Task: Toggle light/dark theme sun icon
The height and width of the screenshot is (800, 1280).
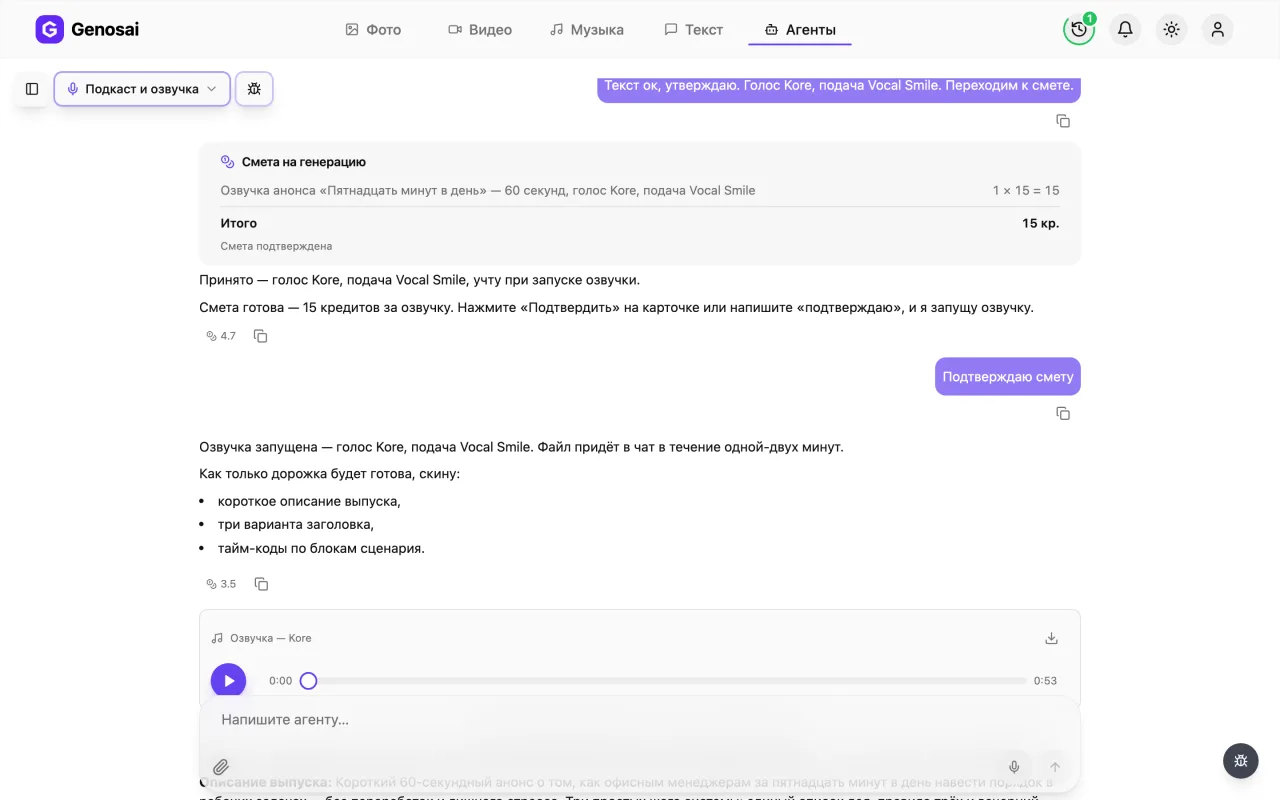Action: point(1171,30)
